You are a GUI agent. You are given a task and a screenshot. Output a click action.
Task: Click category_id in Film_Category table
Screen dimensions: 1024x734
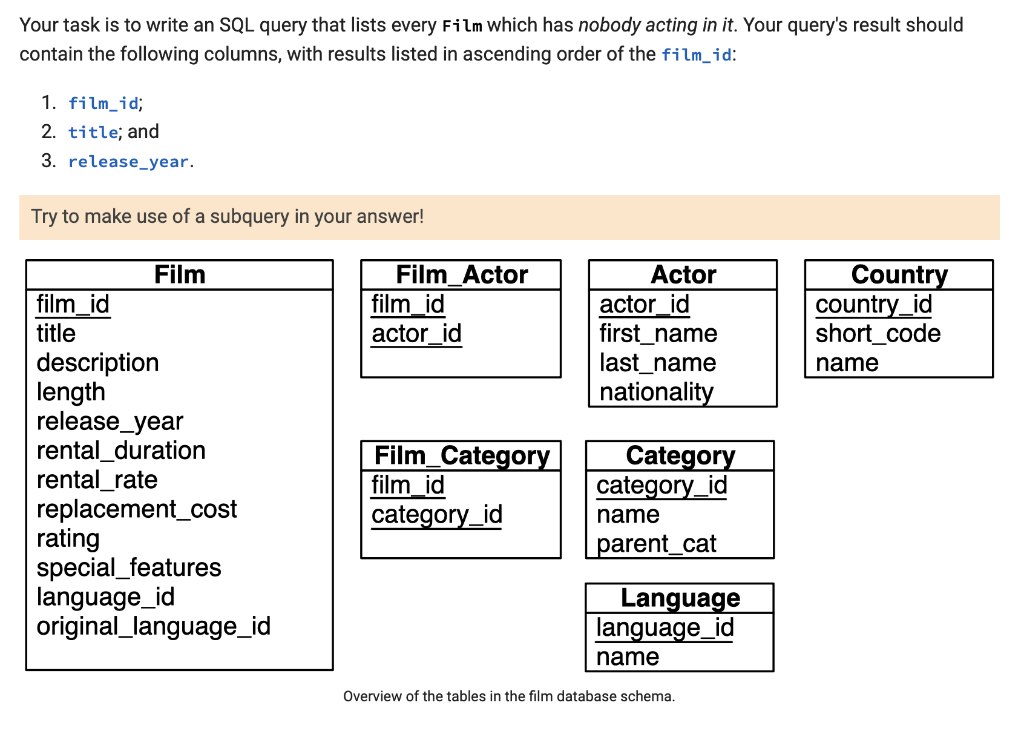[437, 515]
